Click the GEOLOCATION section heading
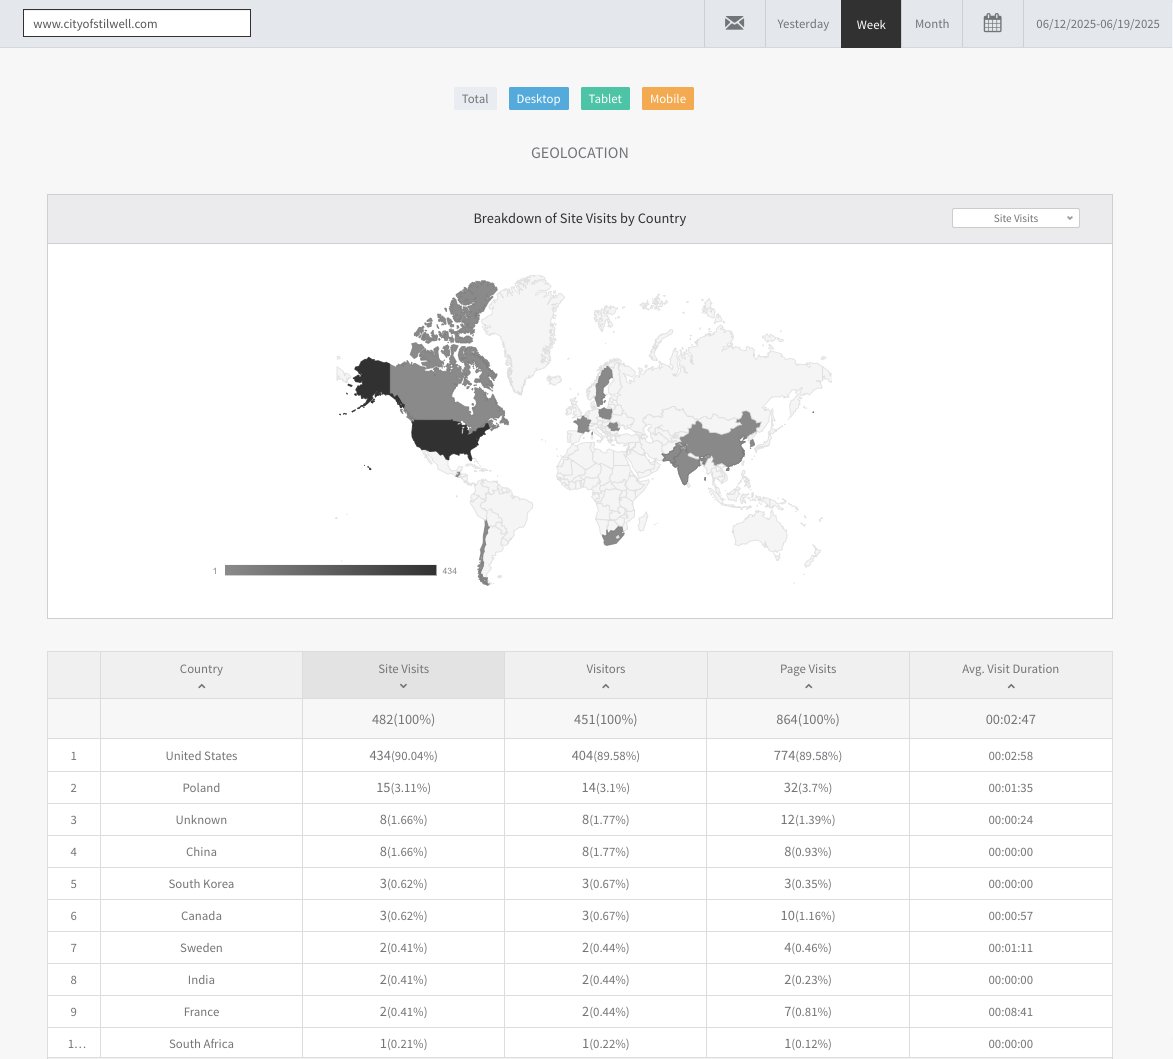1173x1059 pixels. 580,153
